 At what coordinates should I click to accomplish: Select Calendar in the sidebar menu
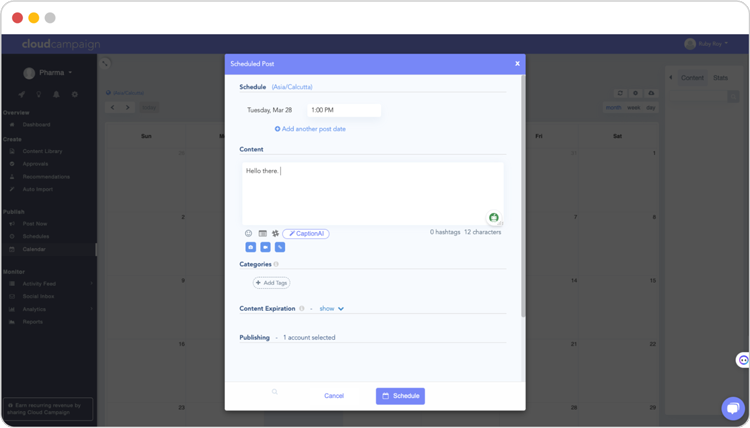(x=34, y=249)
